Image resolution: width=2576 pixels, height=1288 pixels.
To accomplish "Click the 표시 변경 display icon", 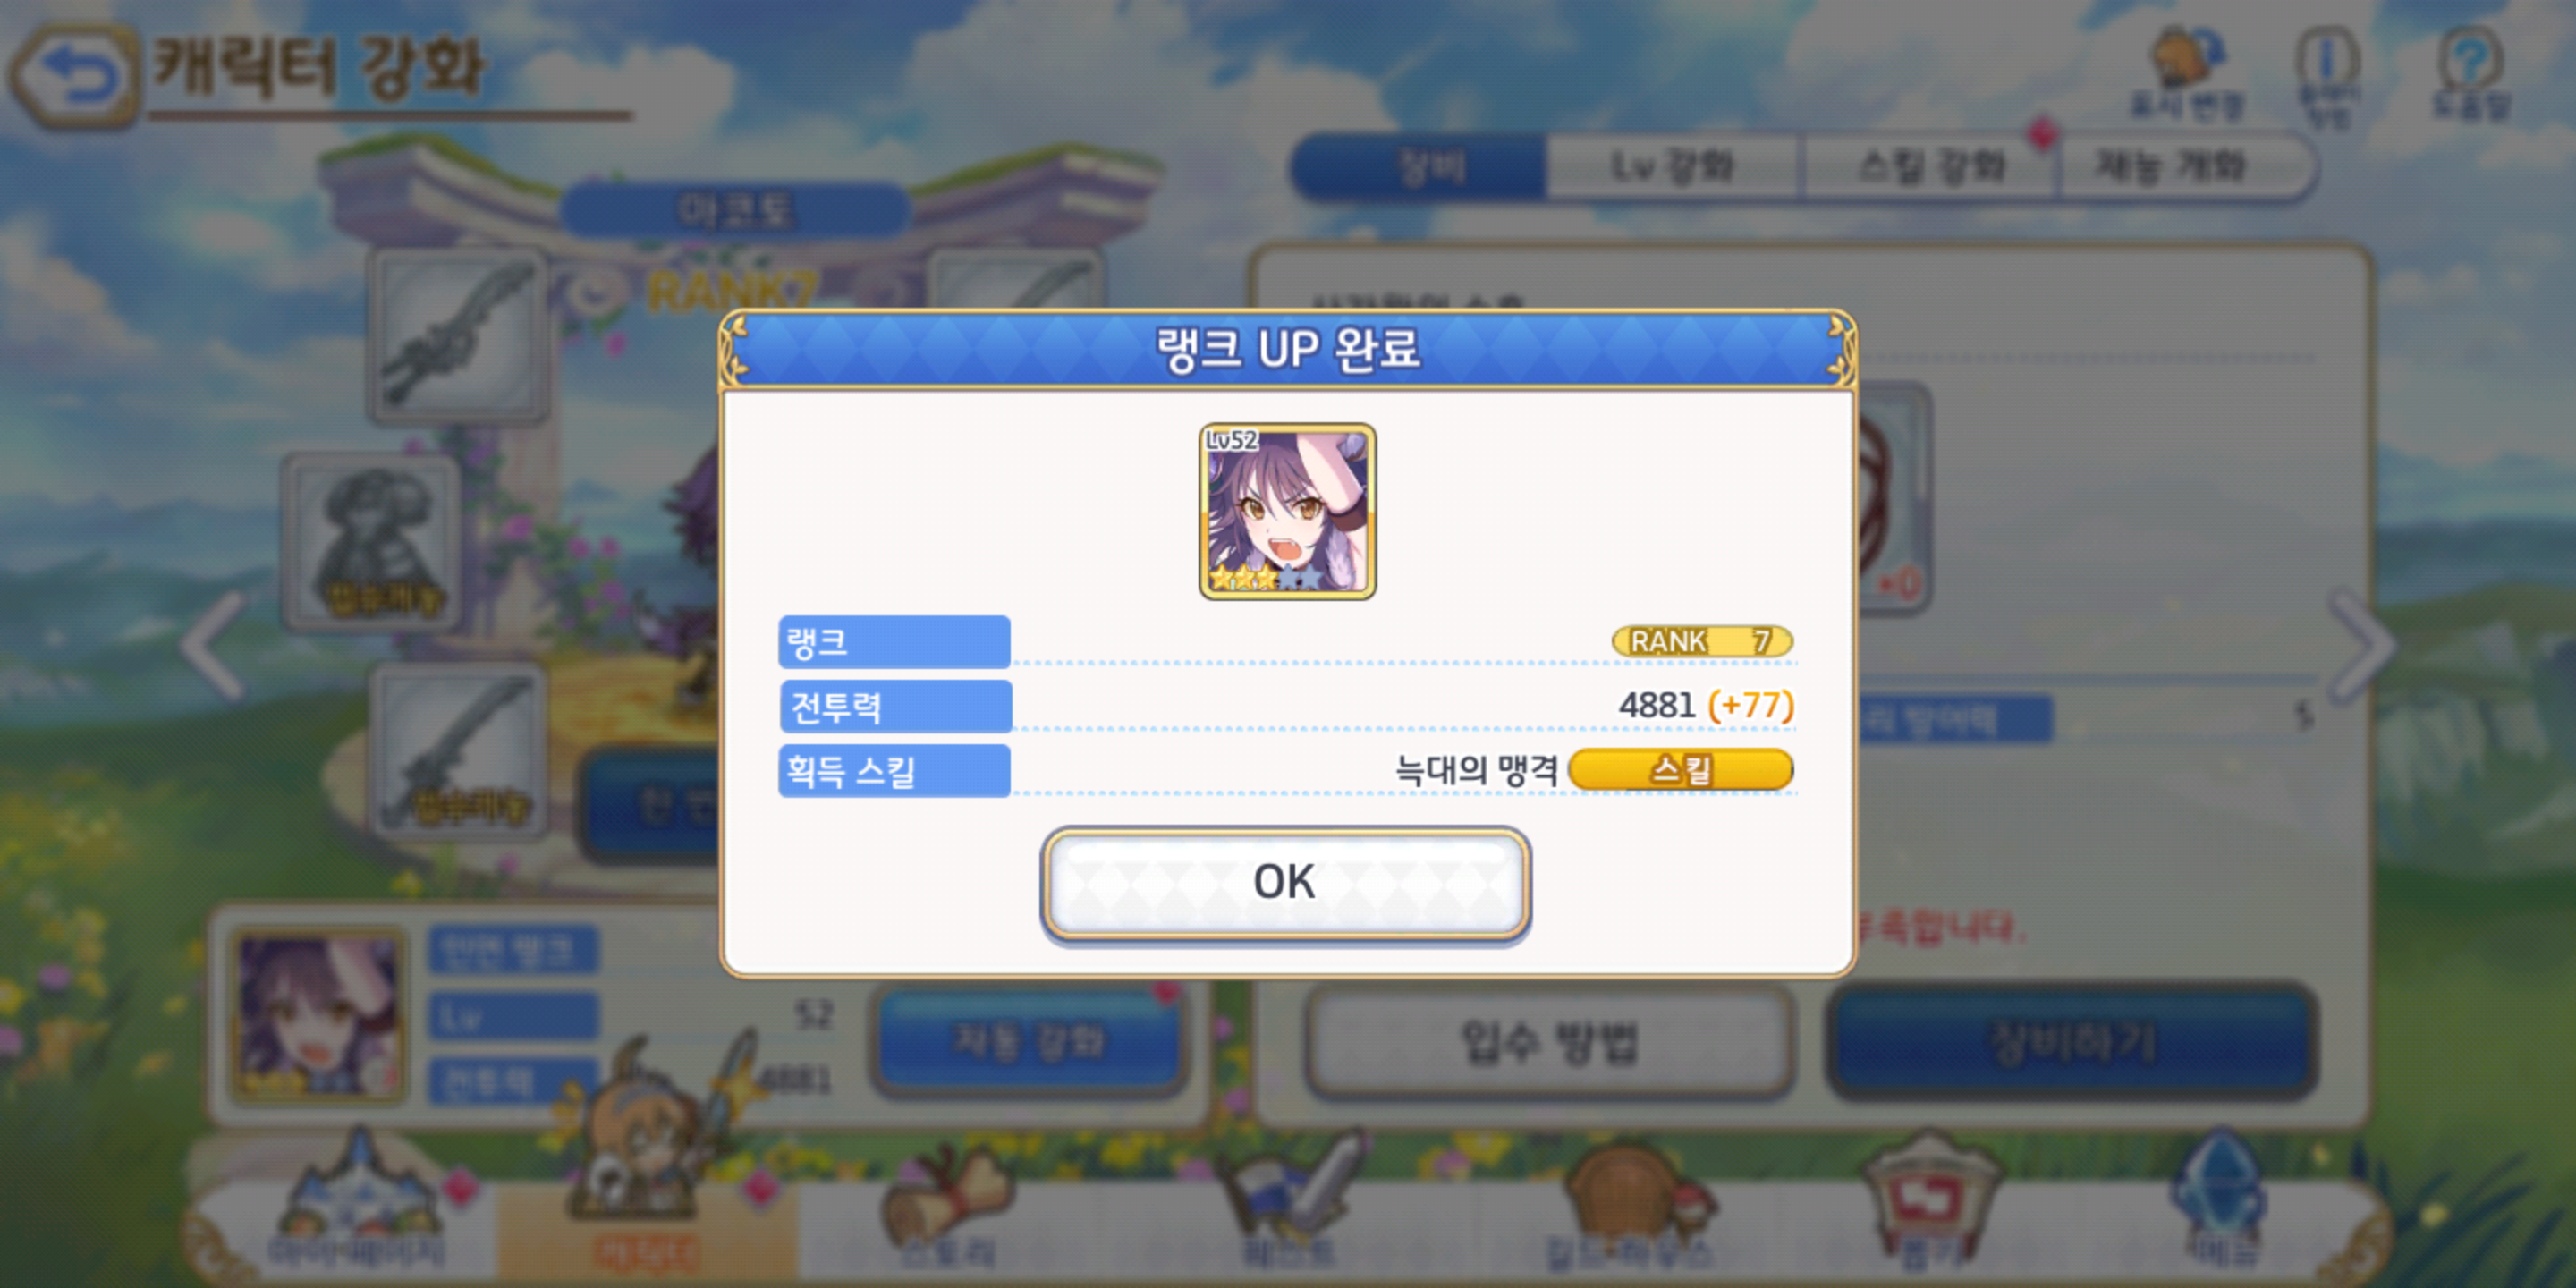I will pos(2186,74).
